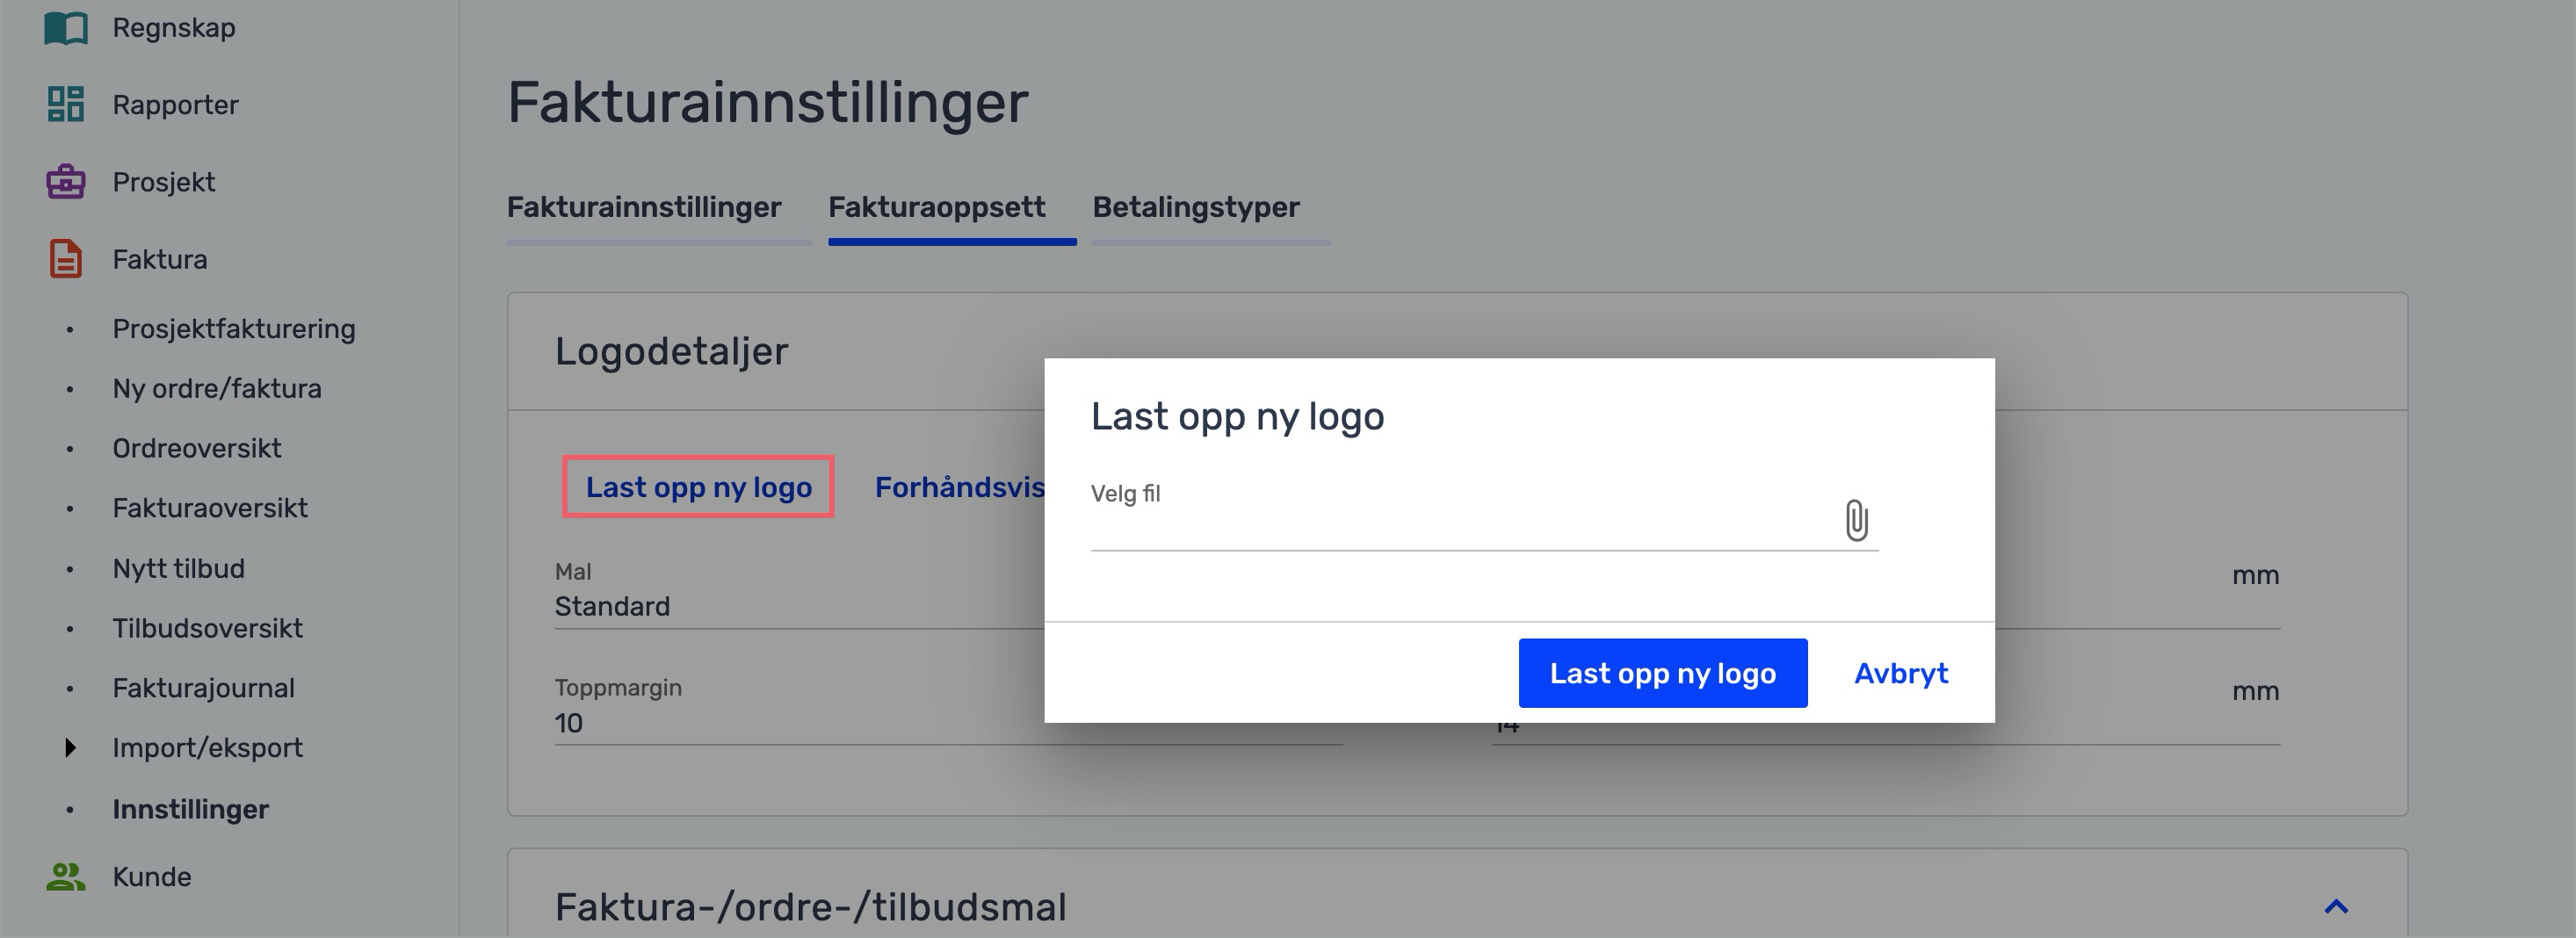Image resolution: width=2576 pixels, height=938 pixels.
Task: Click the Regnskap book icon
Action: click(x=66, y=27)
